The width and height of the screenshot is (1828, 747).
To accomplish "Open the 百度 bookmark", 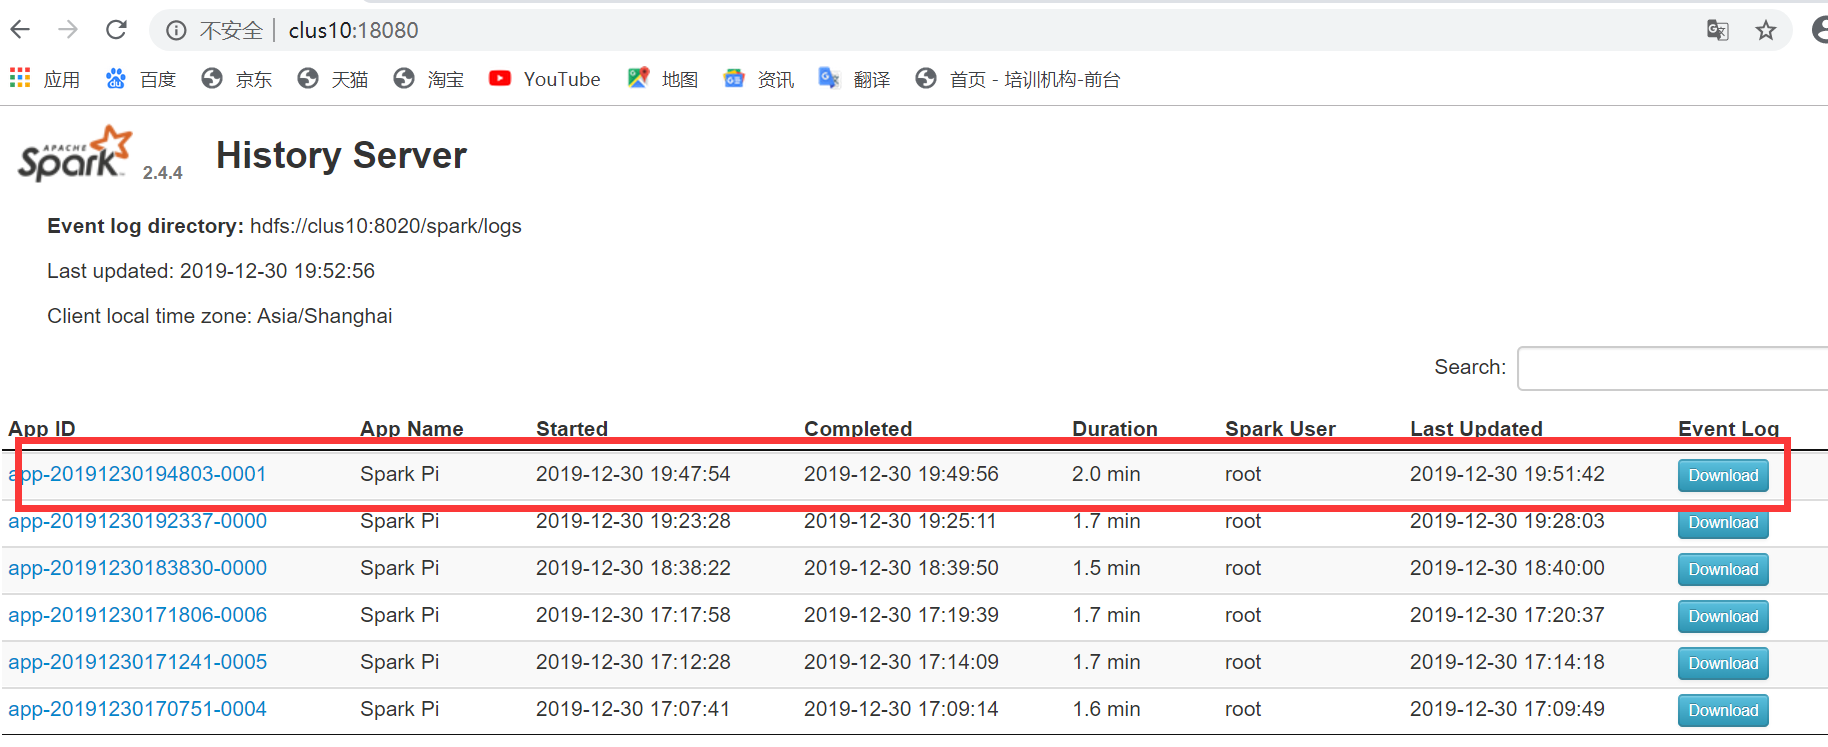I will (x=141, y=79).
